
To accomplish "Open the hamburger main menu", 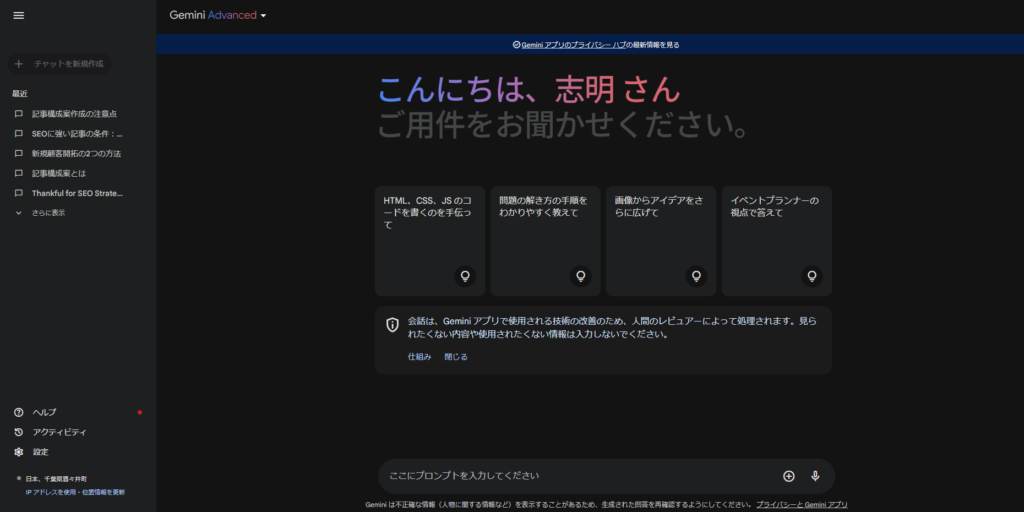I will [18, 16].
